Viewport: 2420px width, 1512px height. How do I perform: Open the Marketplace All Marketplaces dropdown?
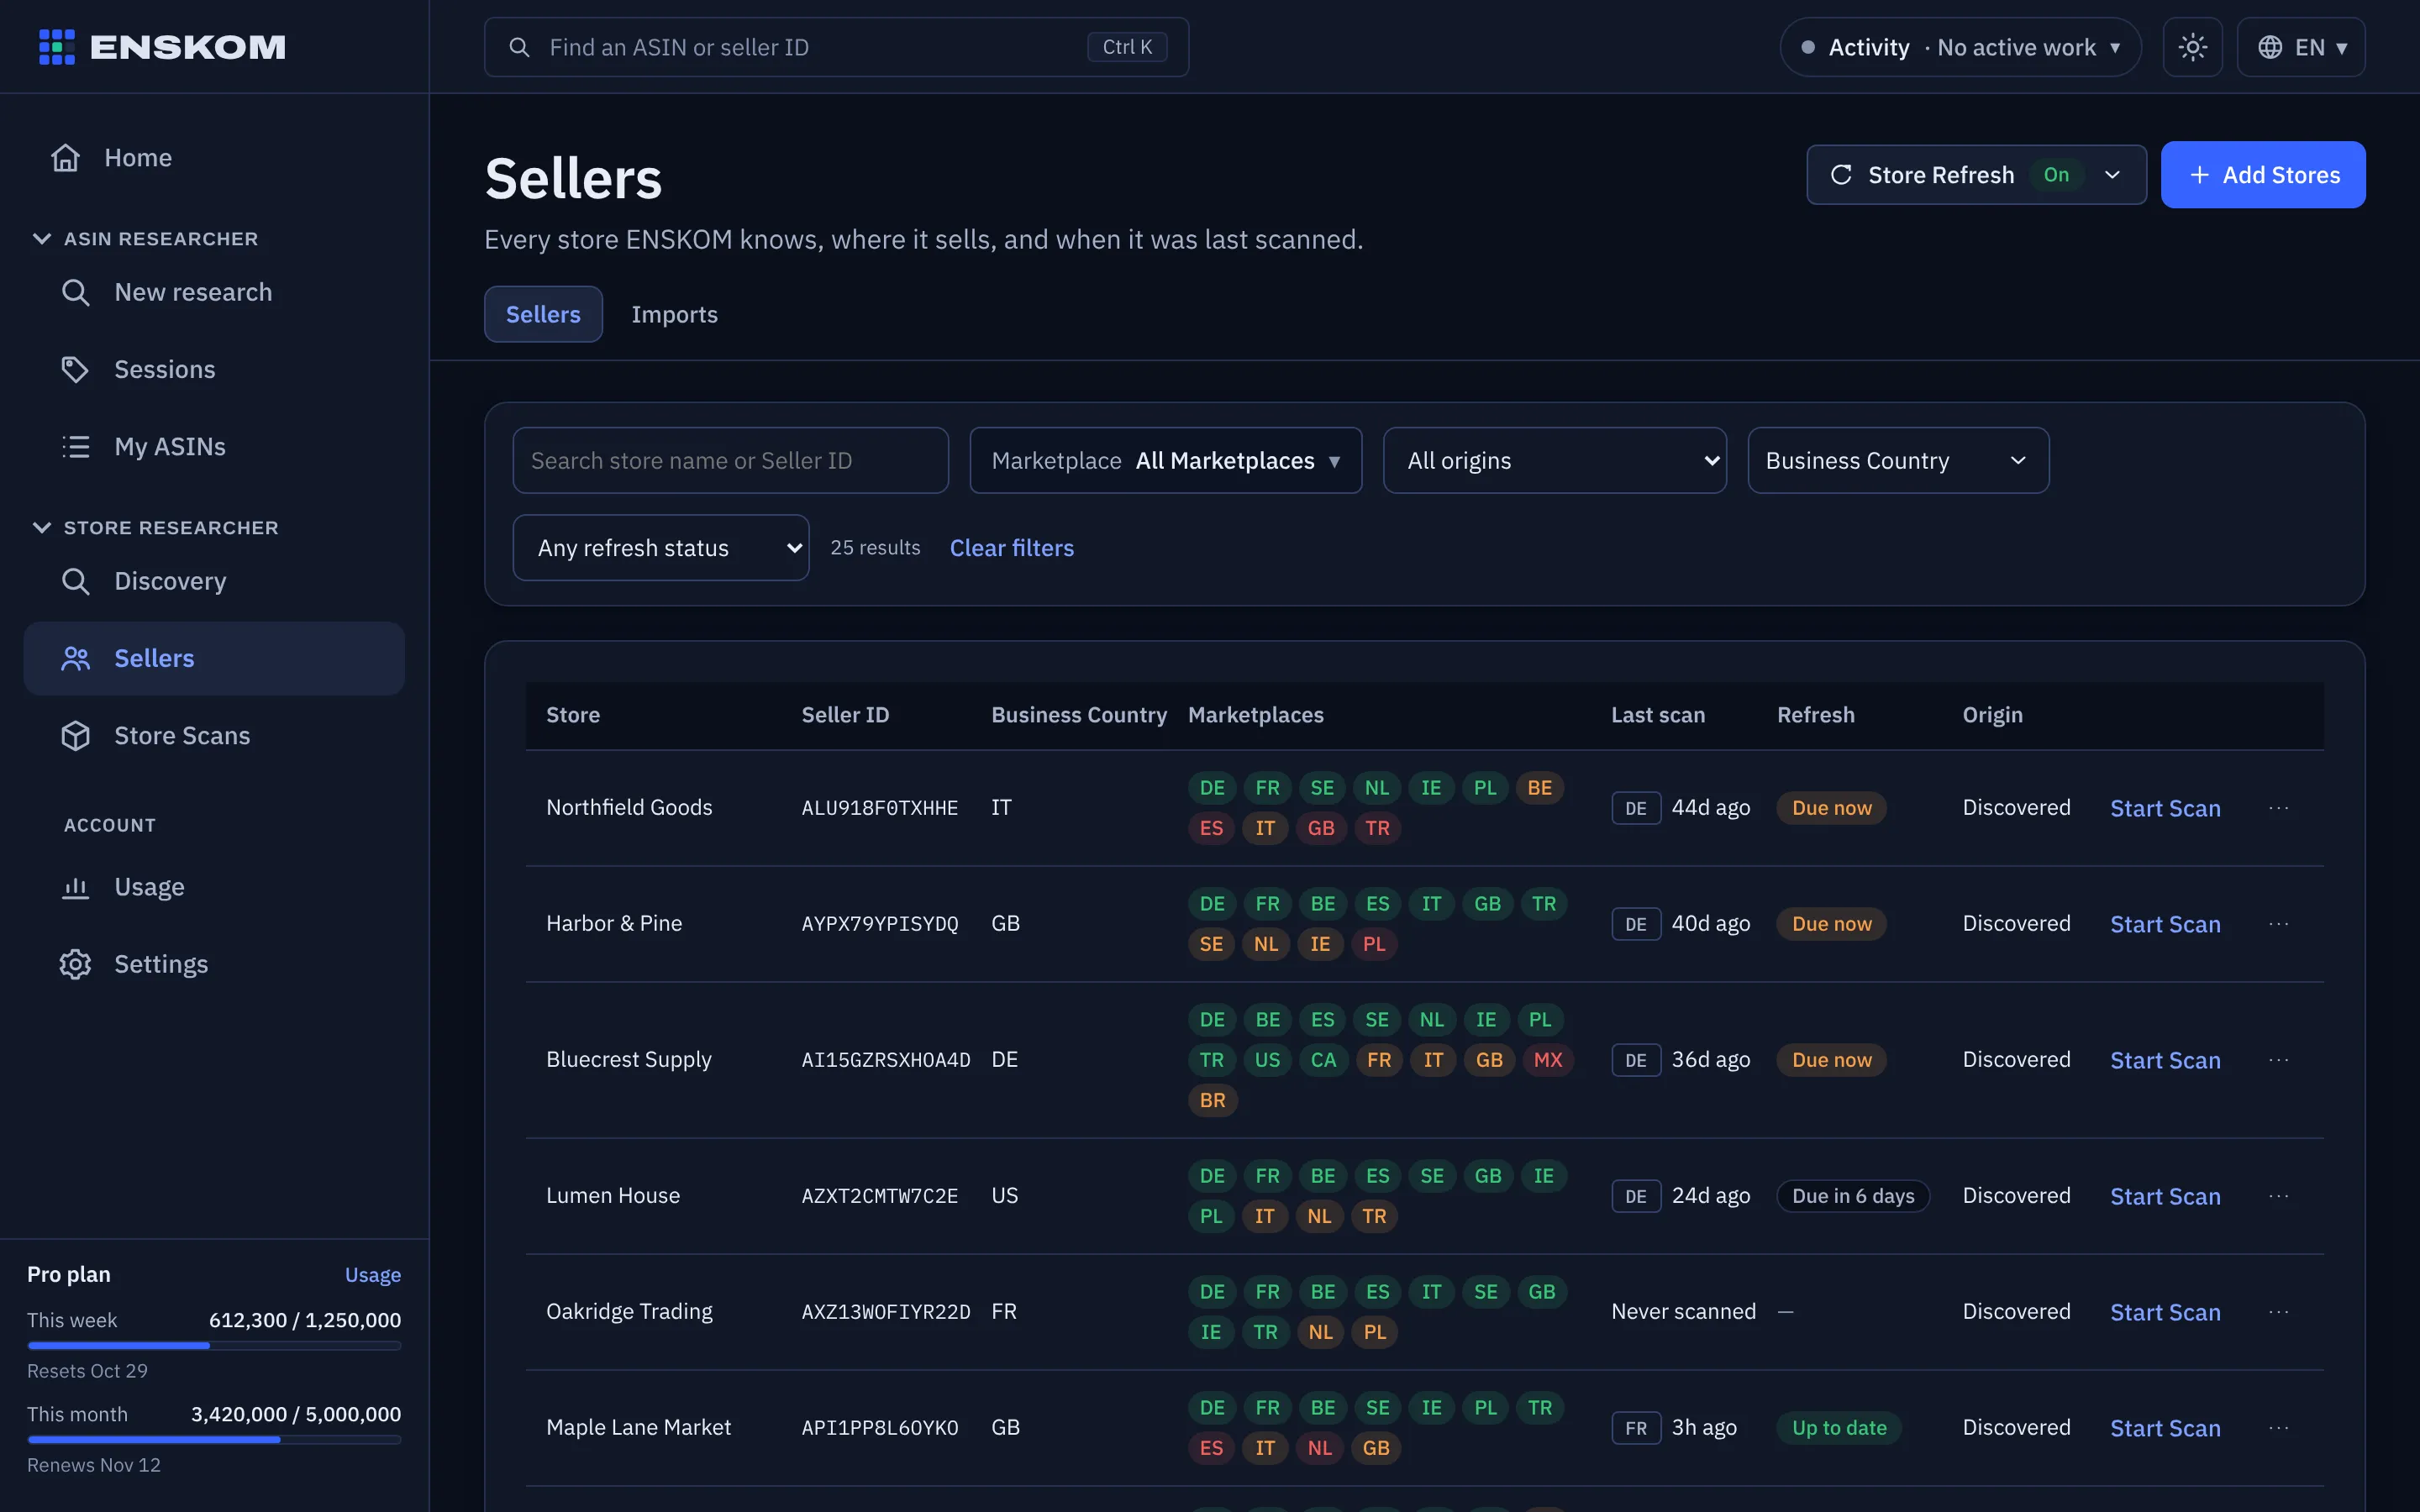[1165, 460]
